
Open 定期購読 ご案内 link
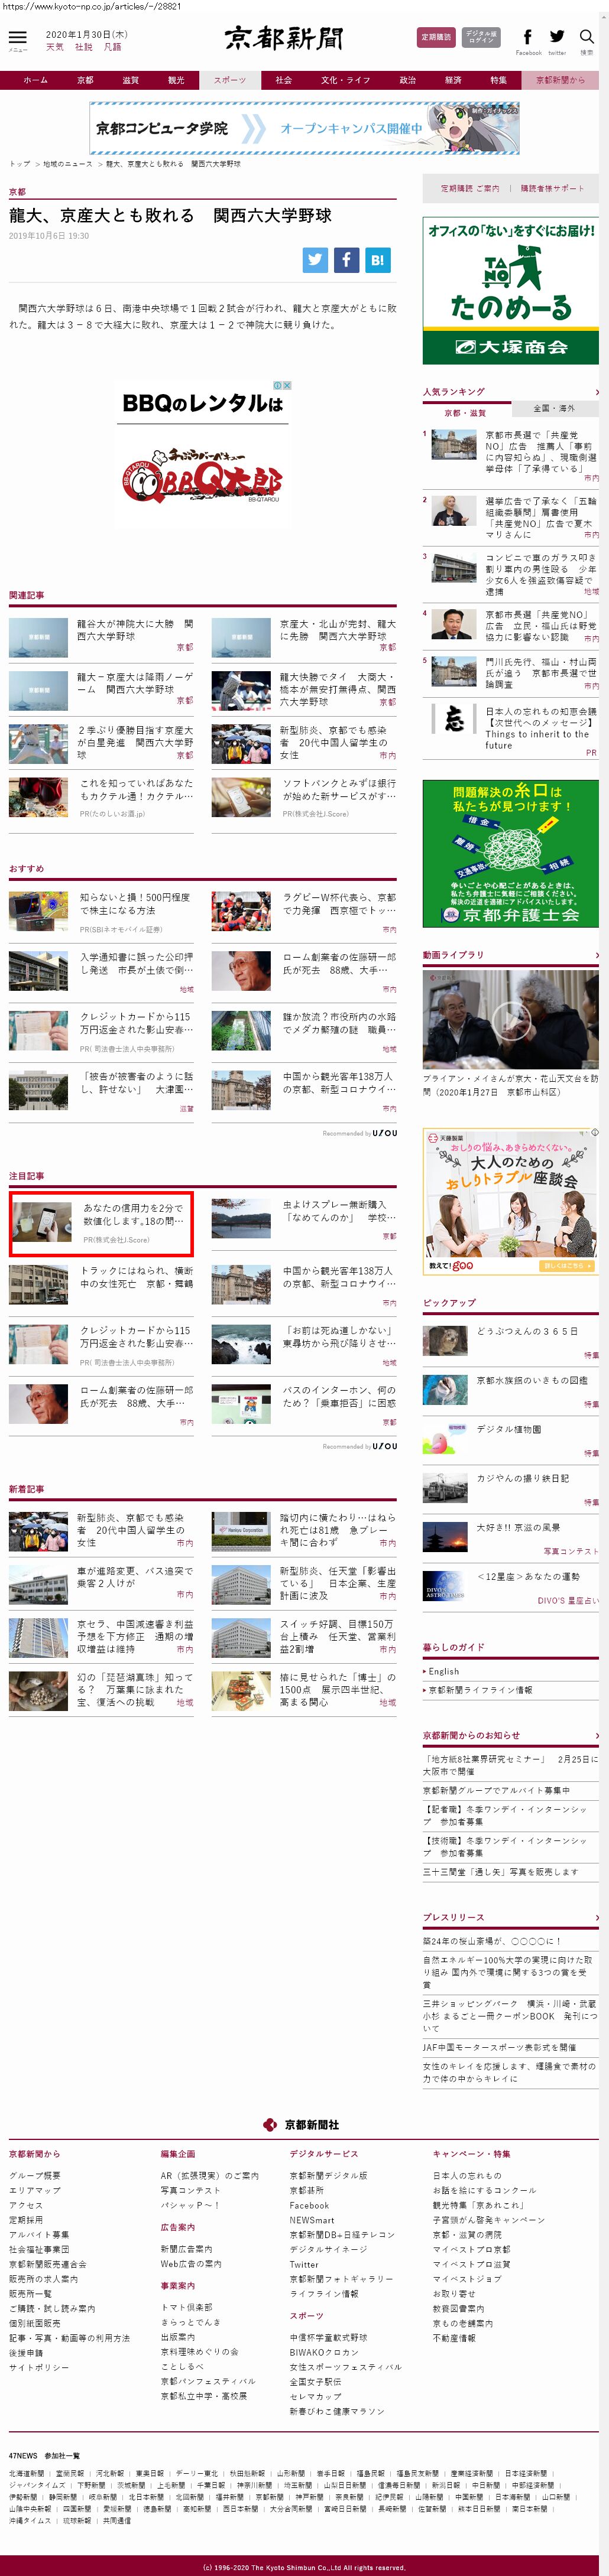click(470, 188)
